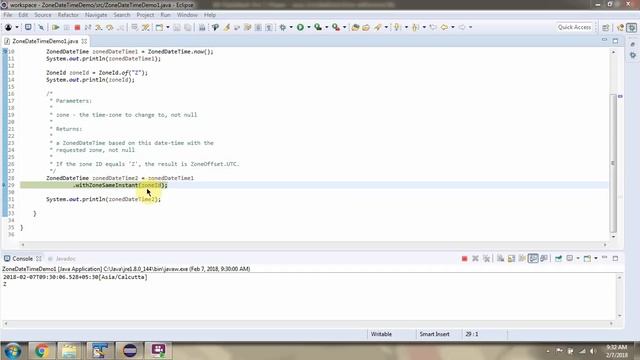Open the Window menu
Viewport: 640px width, 360px height.
tap(187, 15)
